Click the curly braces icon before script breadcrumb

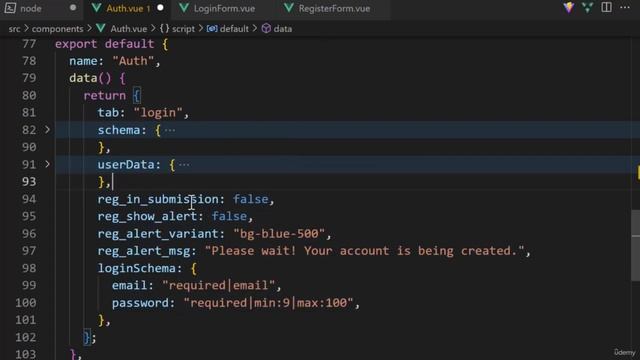(x=164, y=29)
